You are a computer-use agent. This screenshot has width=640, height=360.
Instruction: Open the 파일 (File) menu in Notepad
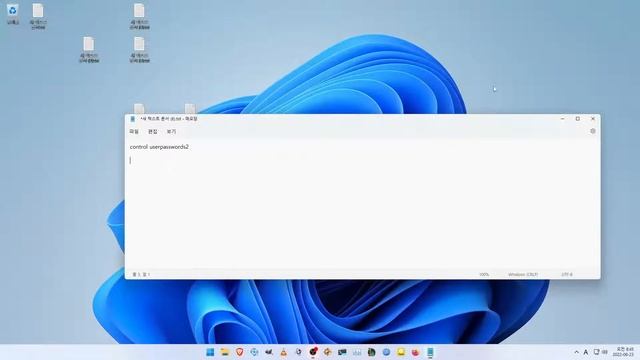click(134, 131)
